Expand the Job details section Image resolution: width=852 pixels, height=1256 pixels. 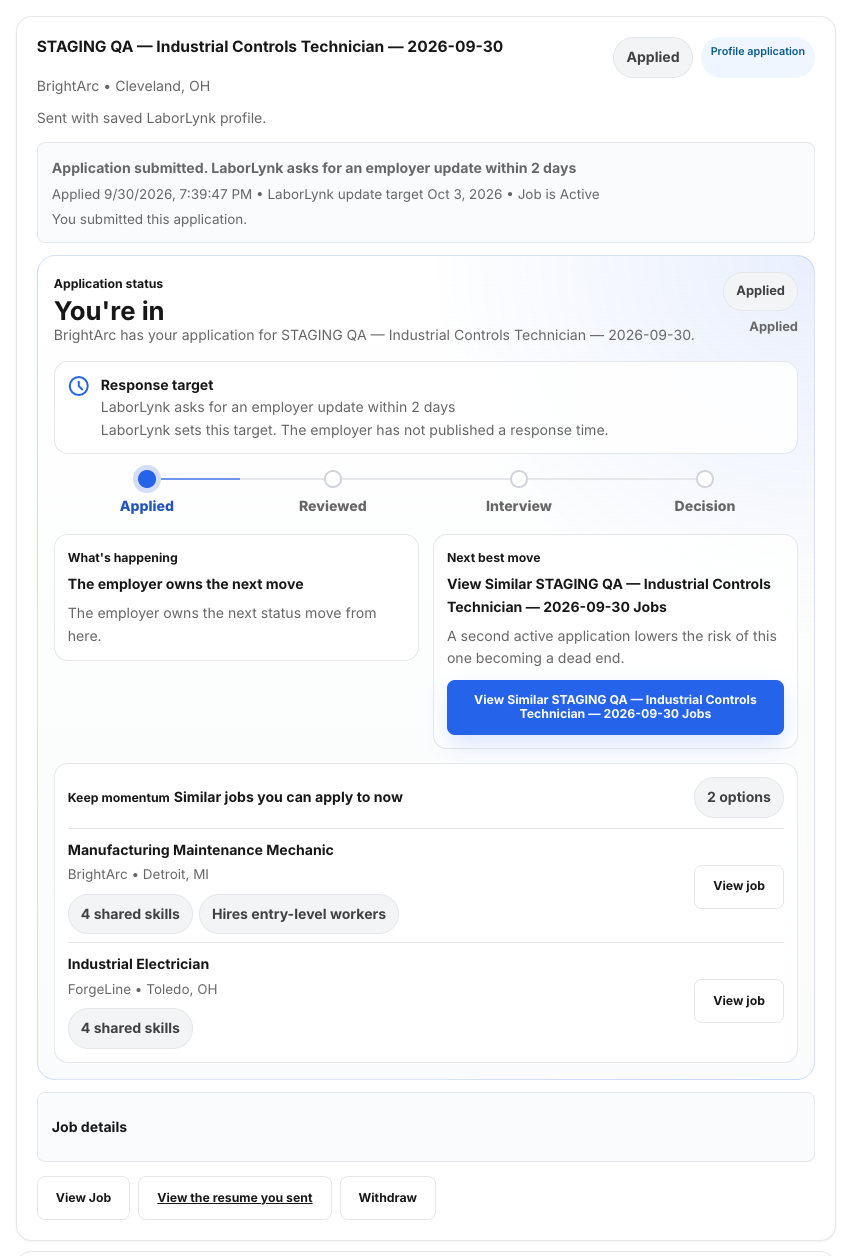426,1127
